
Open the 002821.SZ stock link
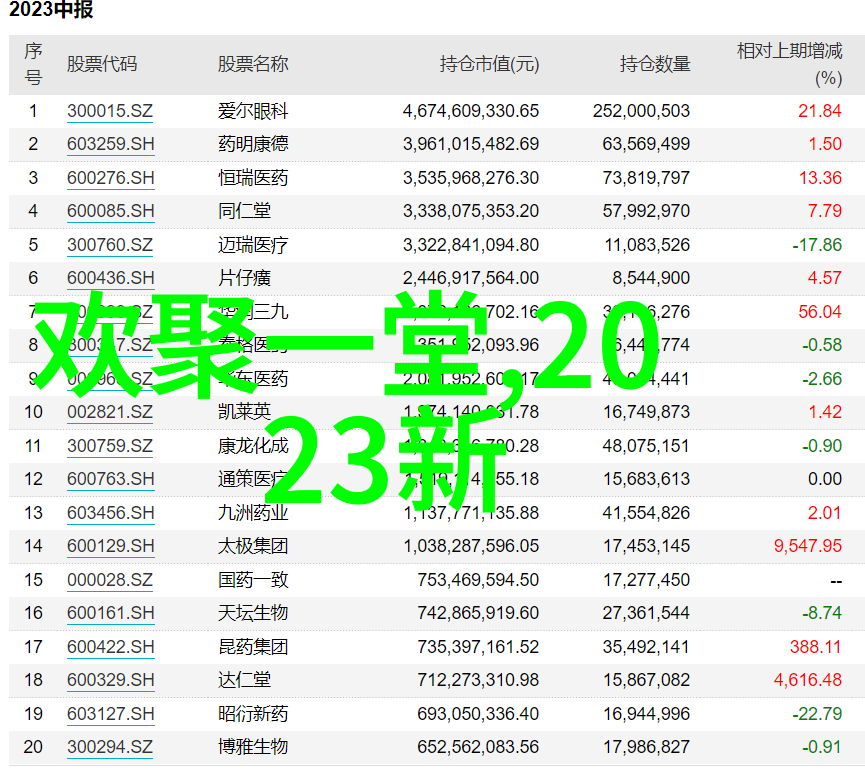tap(110, 412)
